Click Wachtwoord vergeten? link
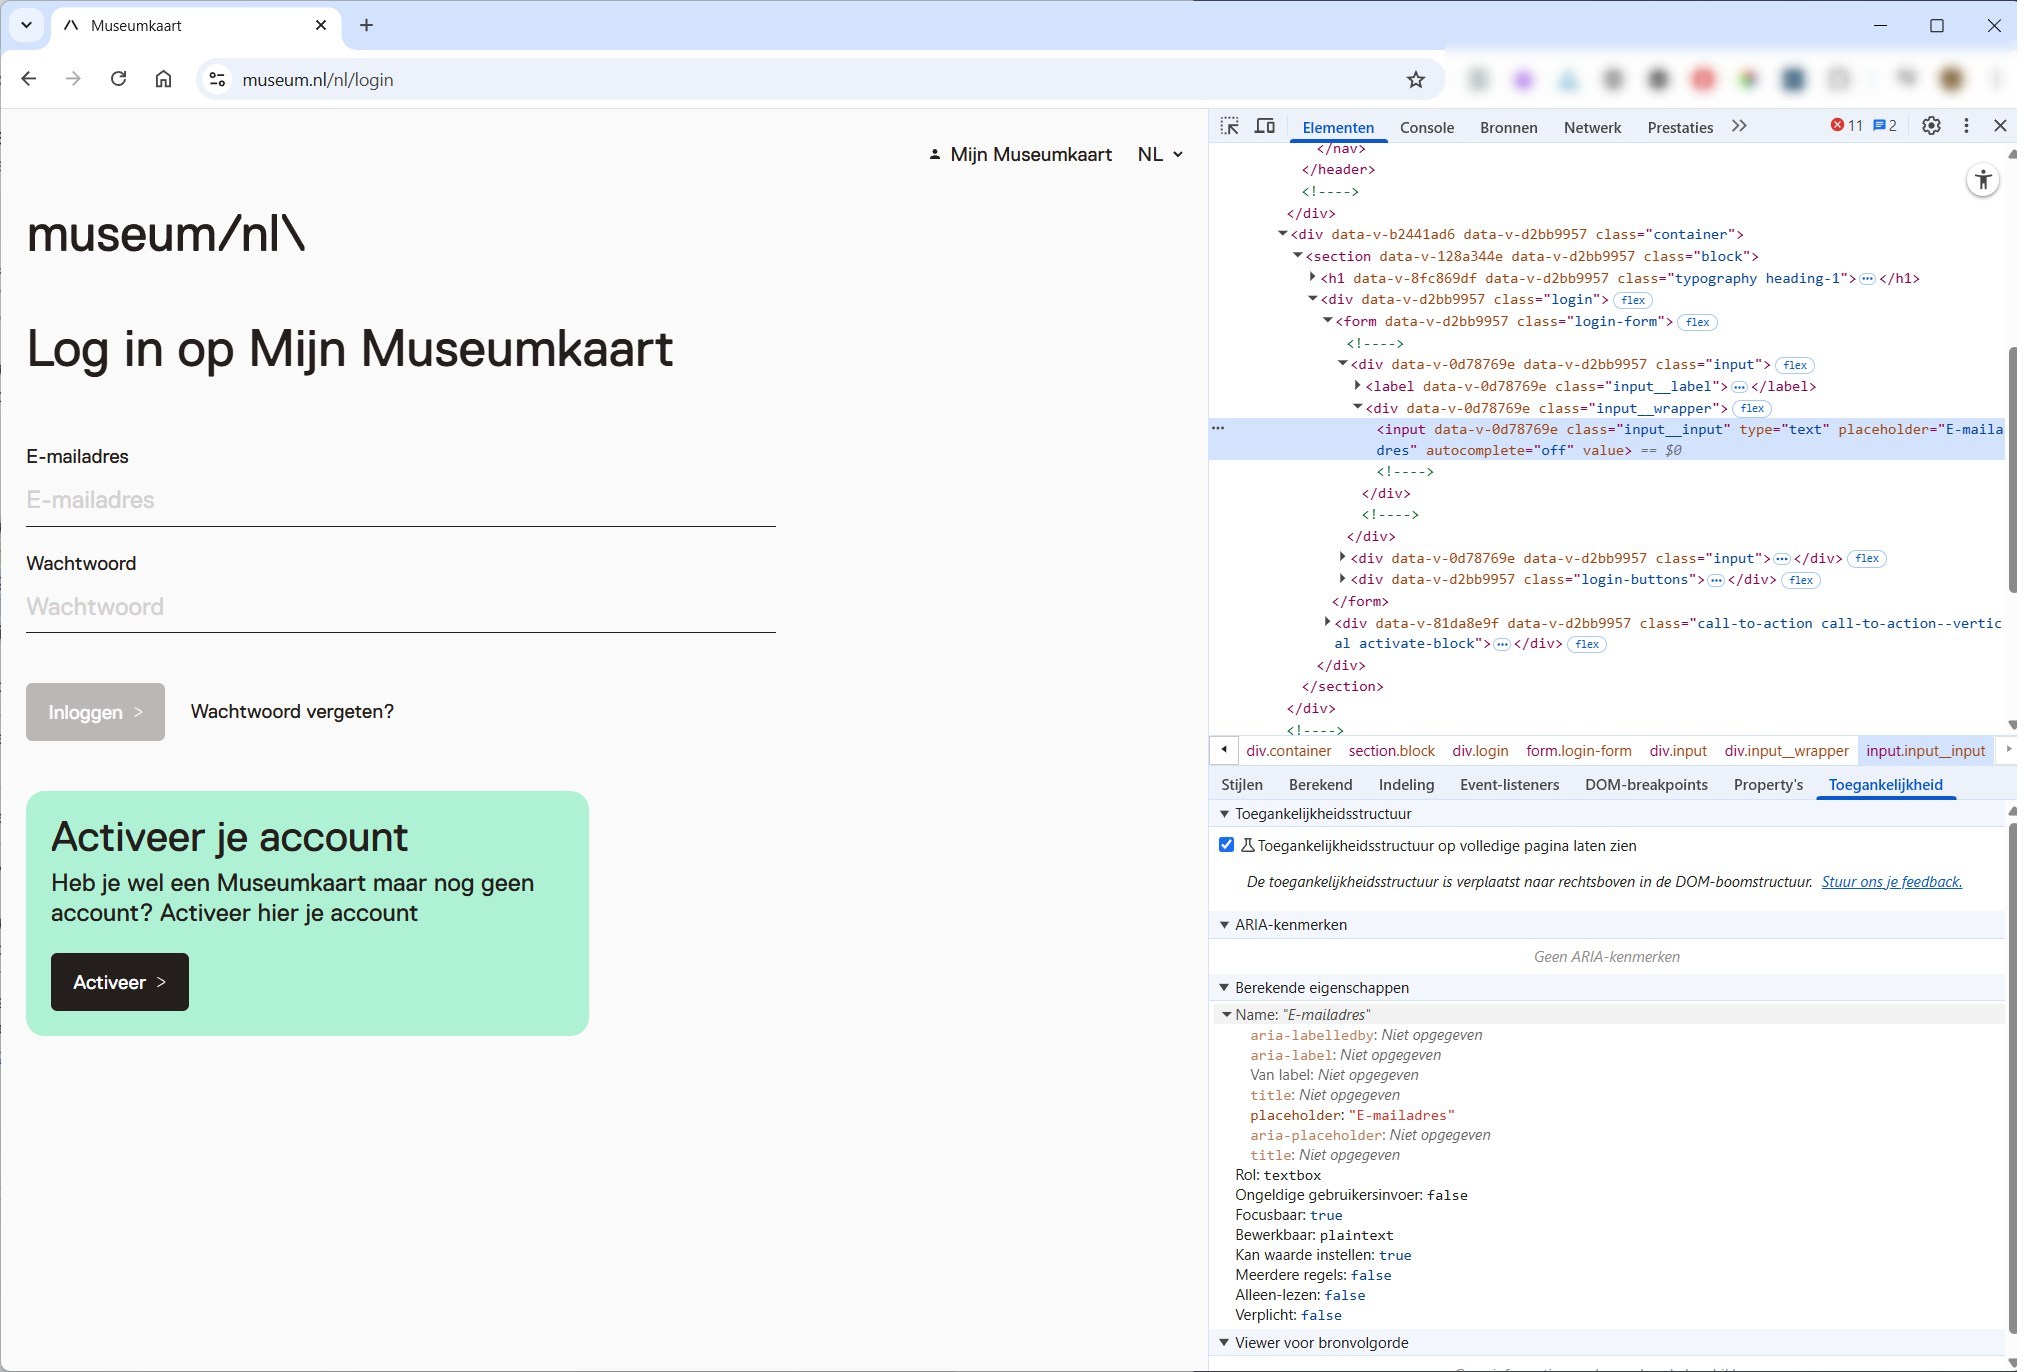The width and height of the screenshot is (2027, 1372). [292, 712]
